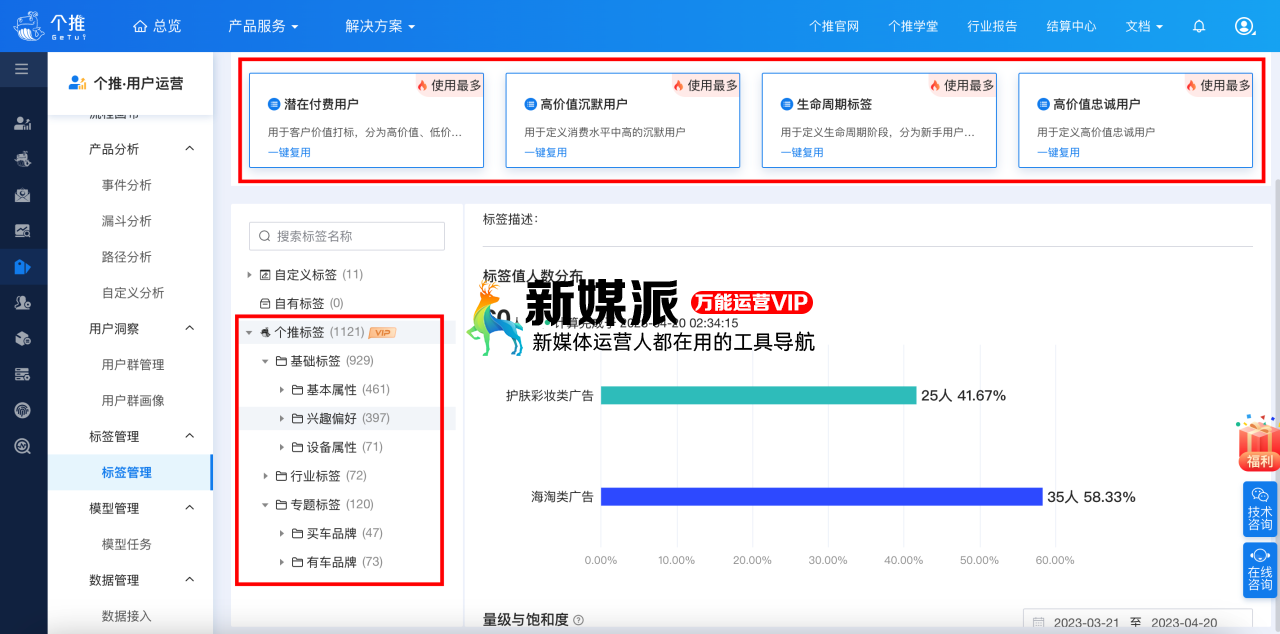Click the 个推·用户运营 header icon
This screenshot has width=1280, height=634.
coord(77,83)
